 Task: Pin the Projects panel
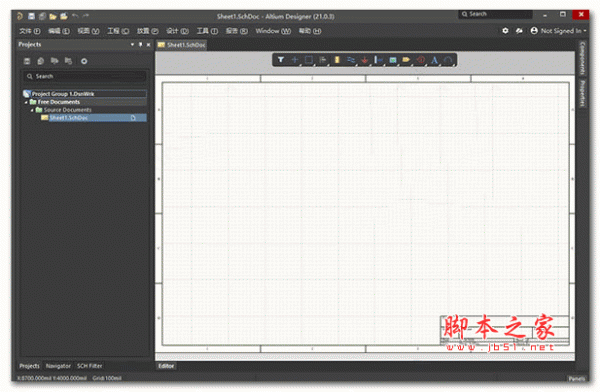click(x=140, y=44)
